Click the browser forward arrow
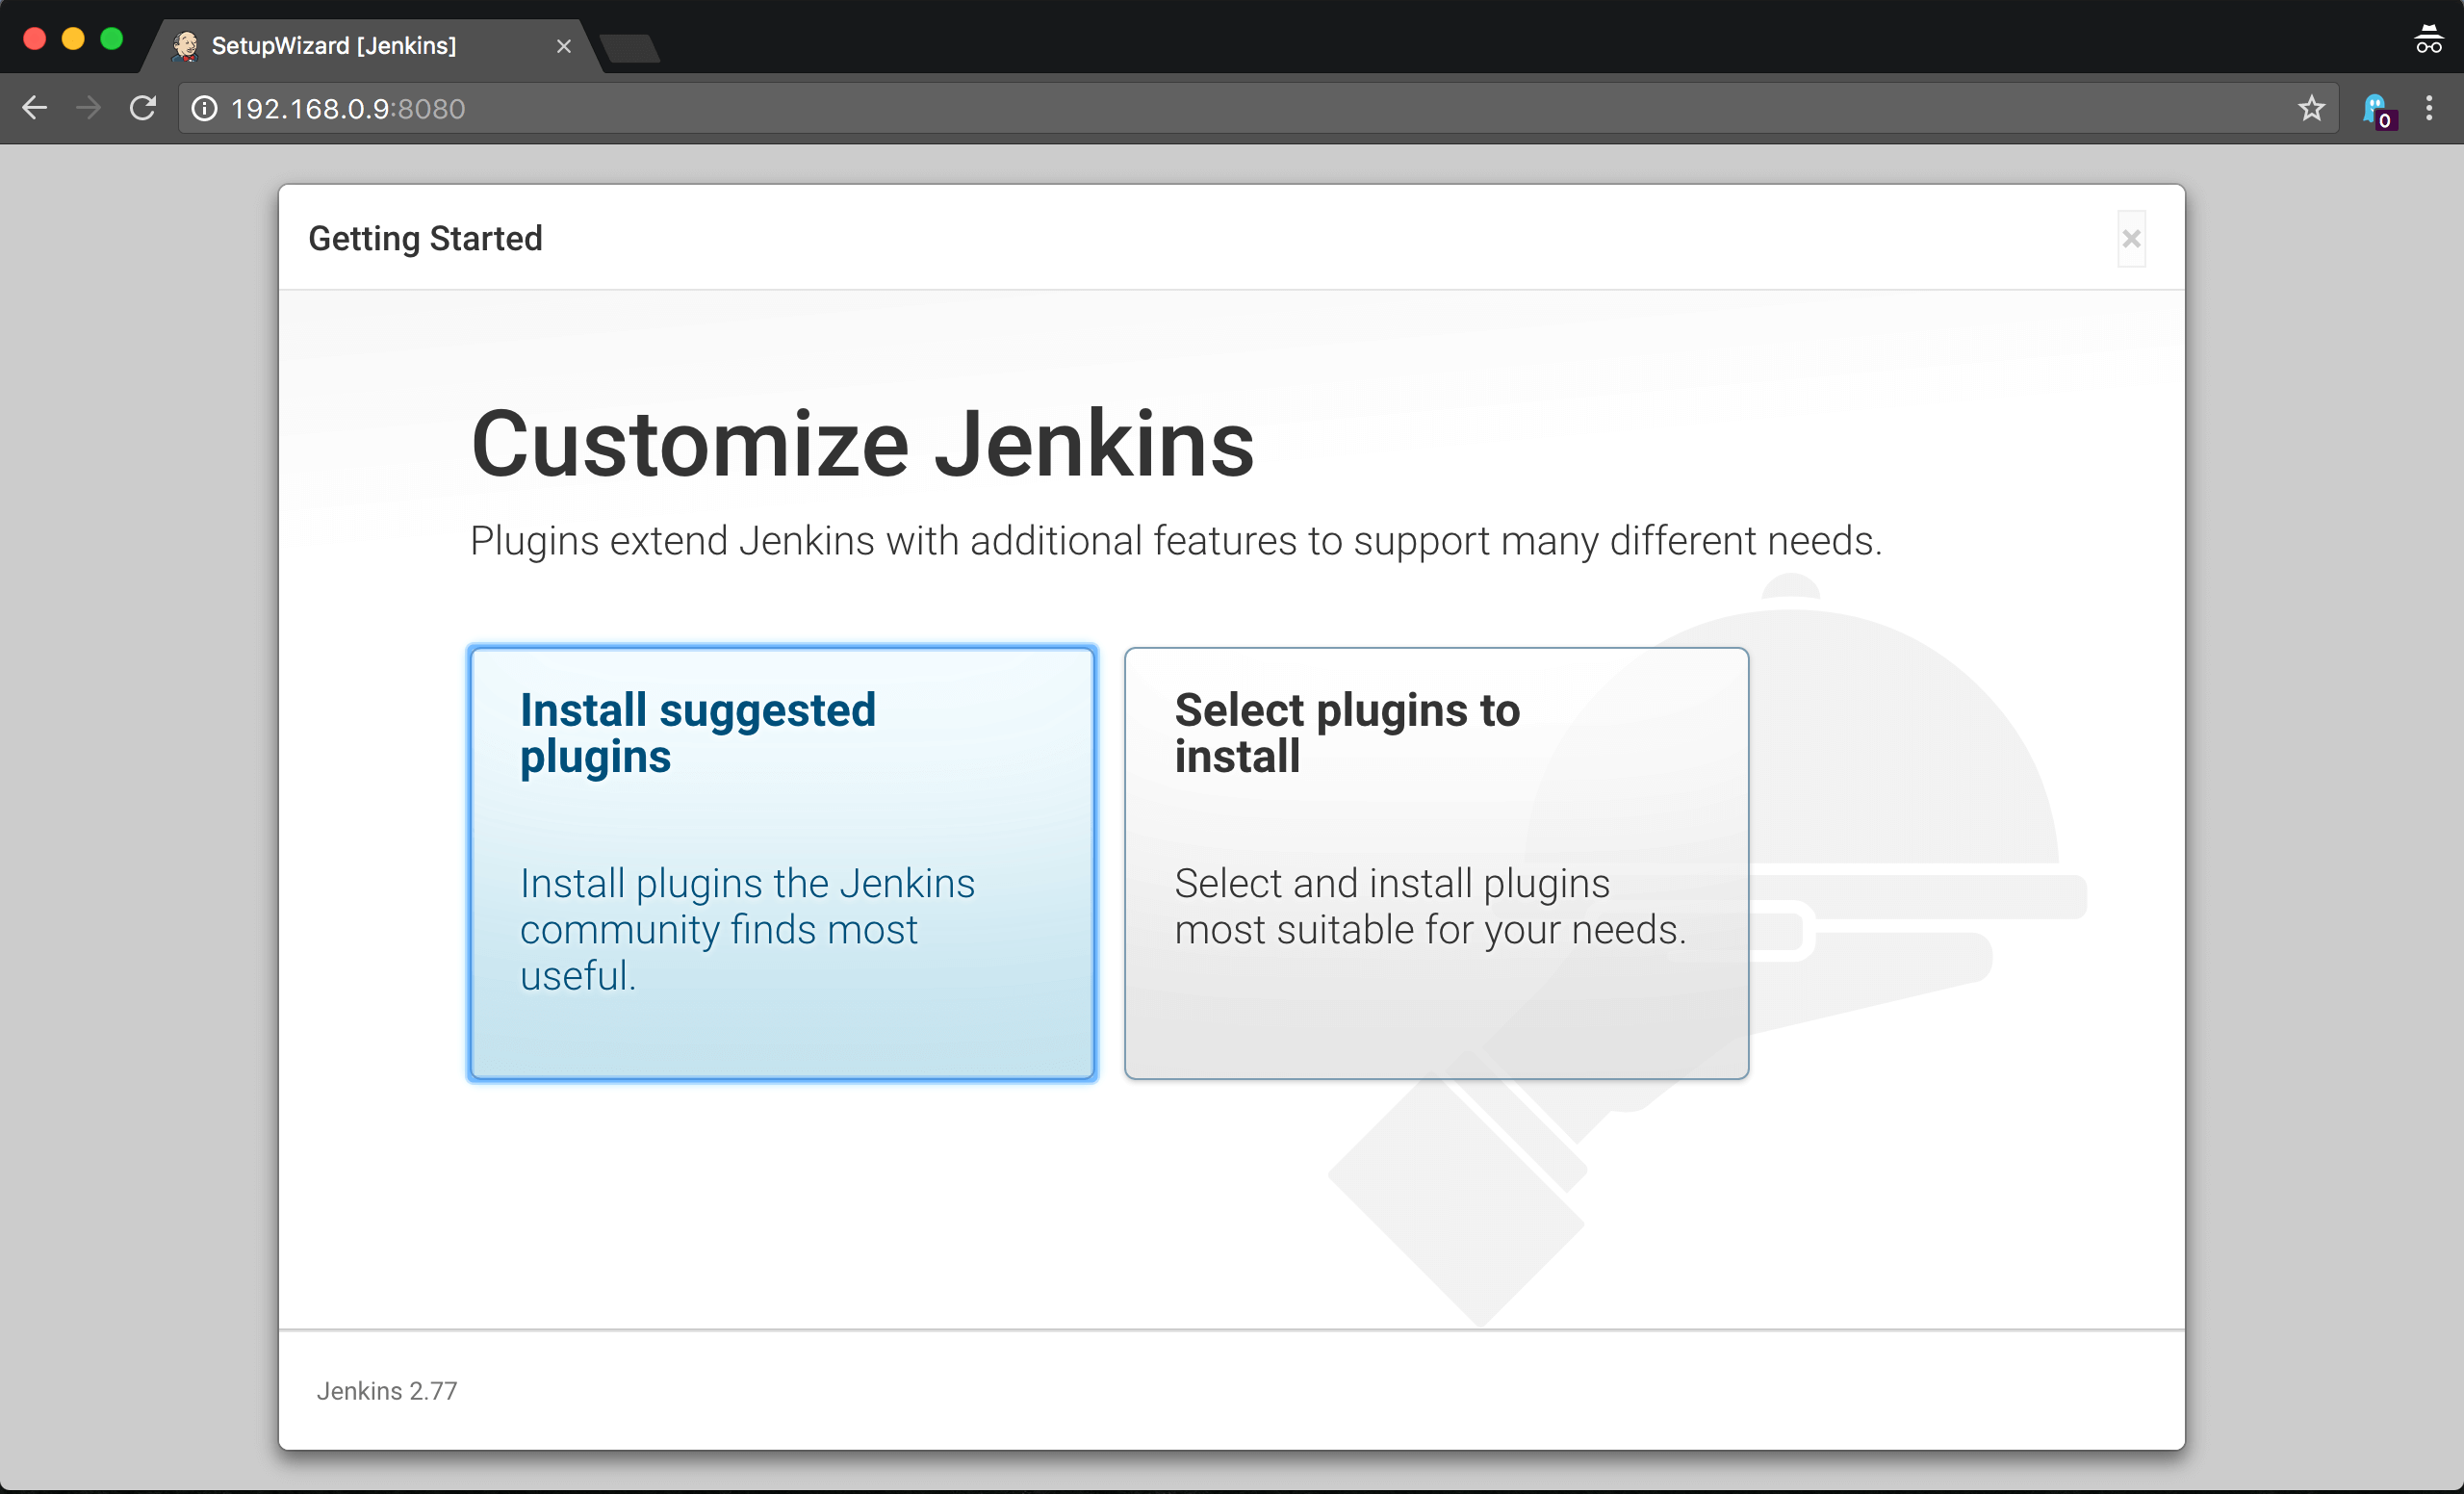 point(88,108)
